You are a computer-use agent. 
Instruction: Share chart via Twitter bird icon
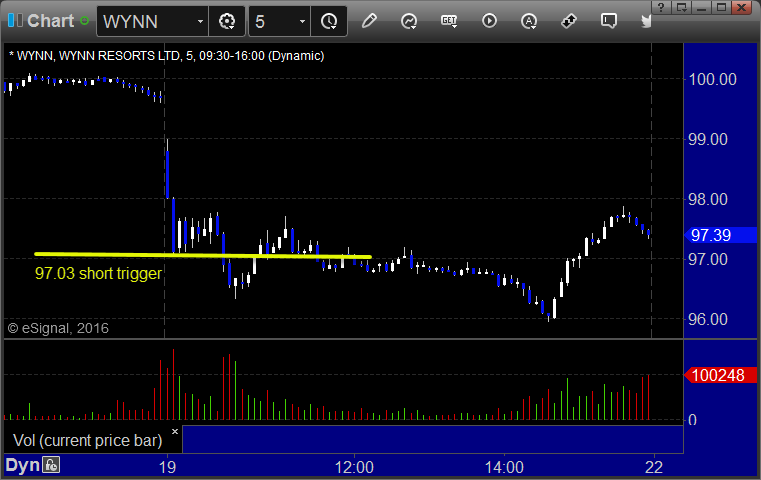pyautogui.click(x=646, y=21)
